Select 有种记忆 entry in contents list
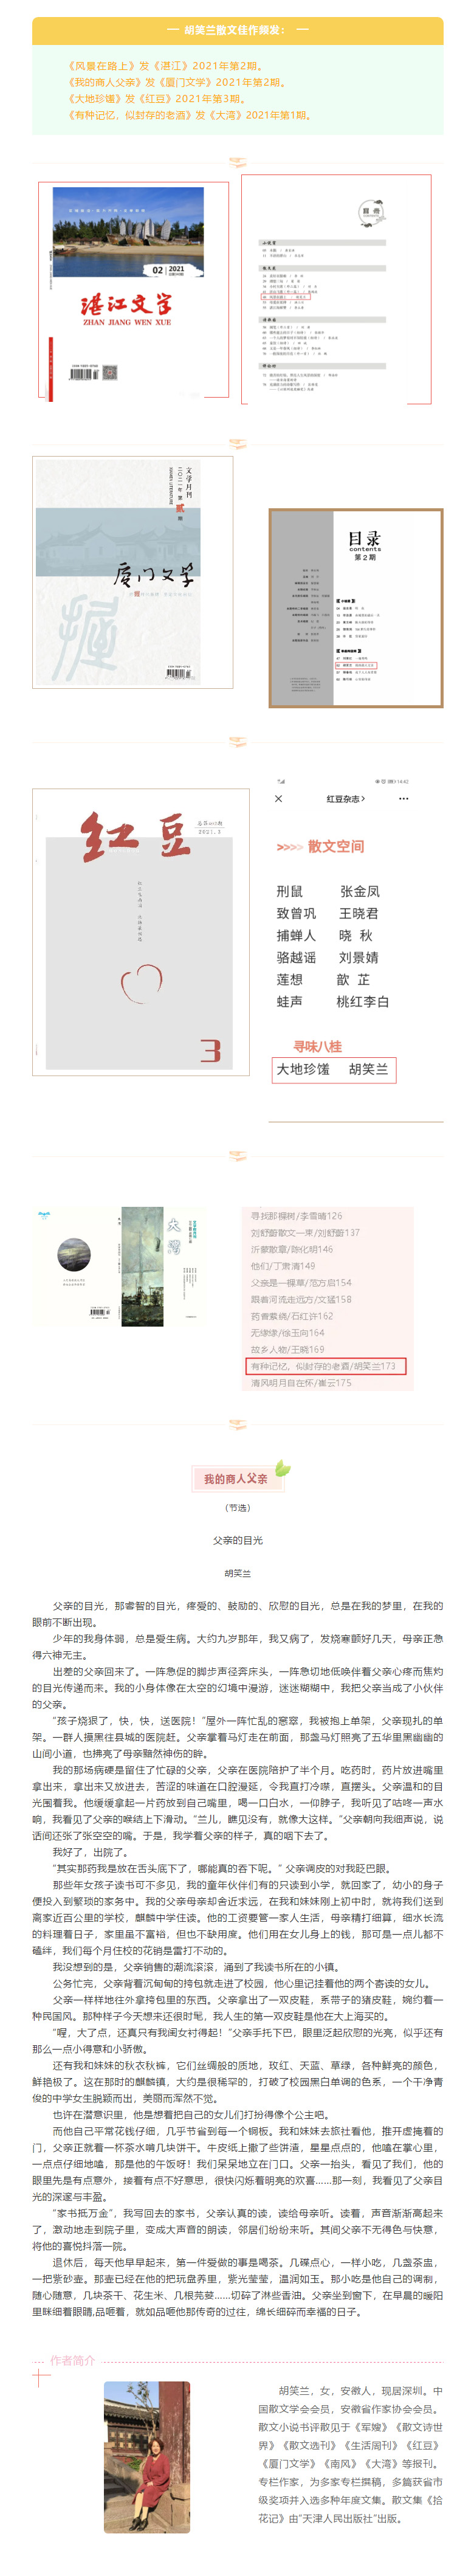The width and height of the screenshot is (474, 2576). (x=326, y=1365)
